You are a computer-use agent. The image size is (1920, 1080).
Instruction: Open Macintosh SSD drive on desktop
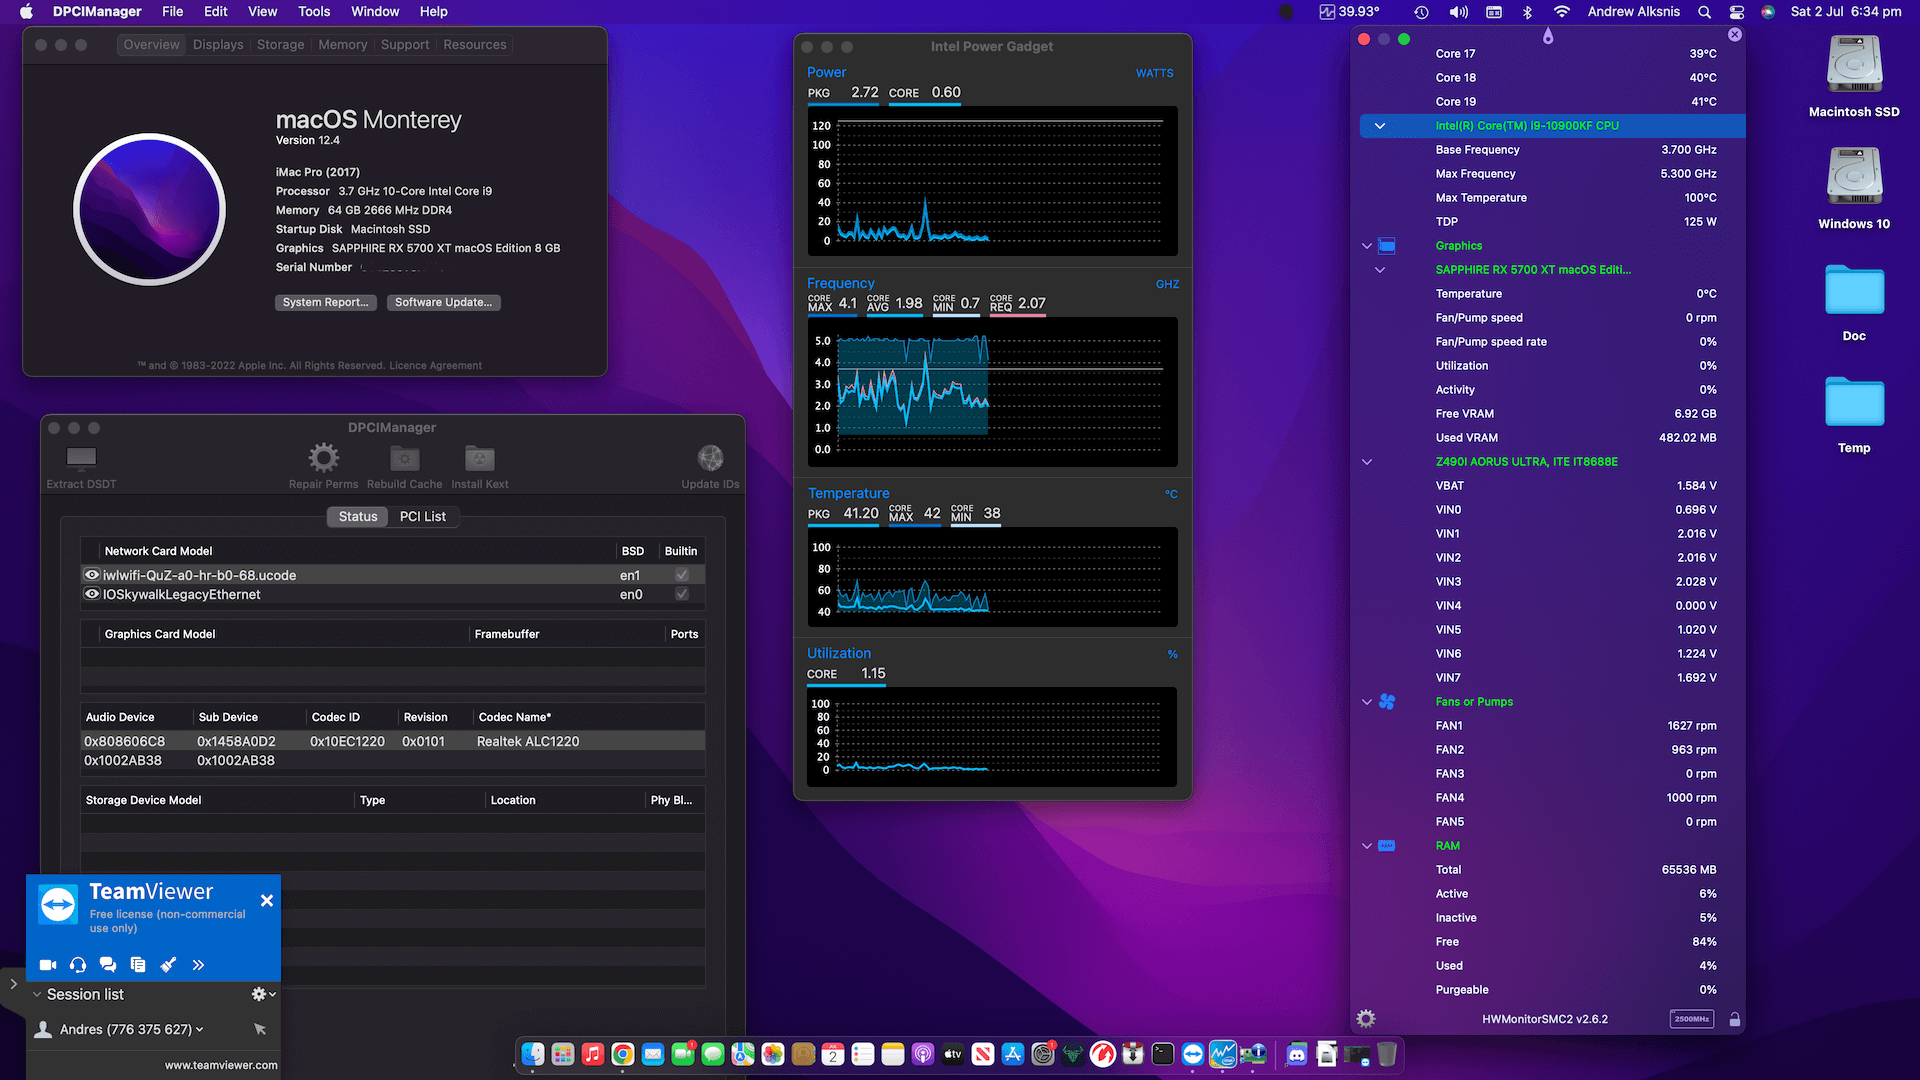(x=1854, y=76)
